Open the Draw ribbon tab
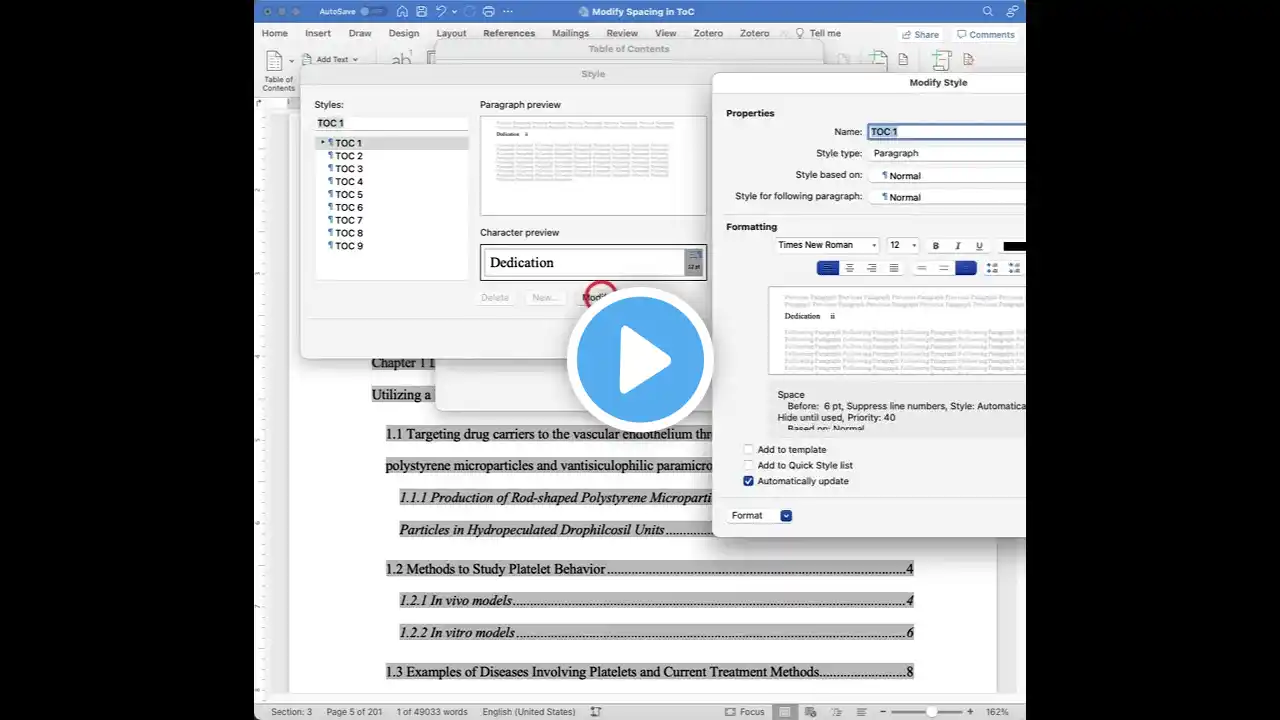 [360, 33]
